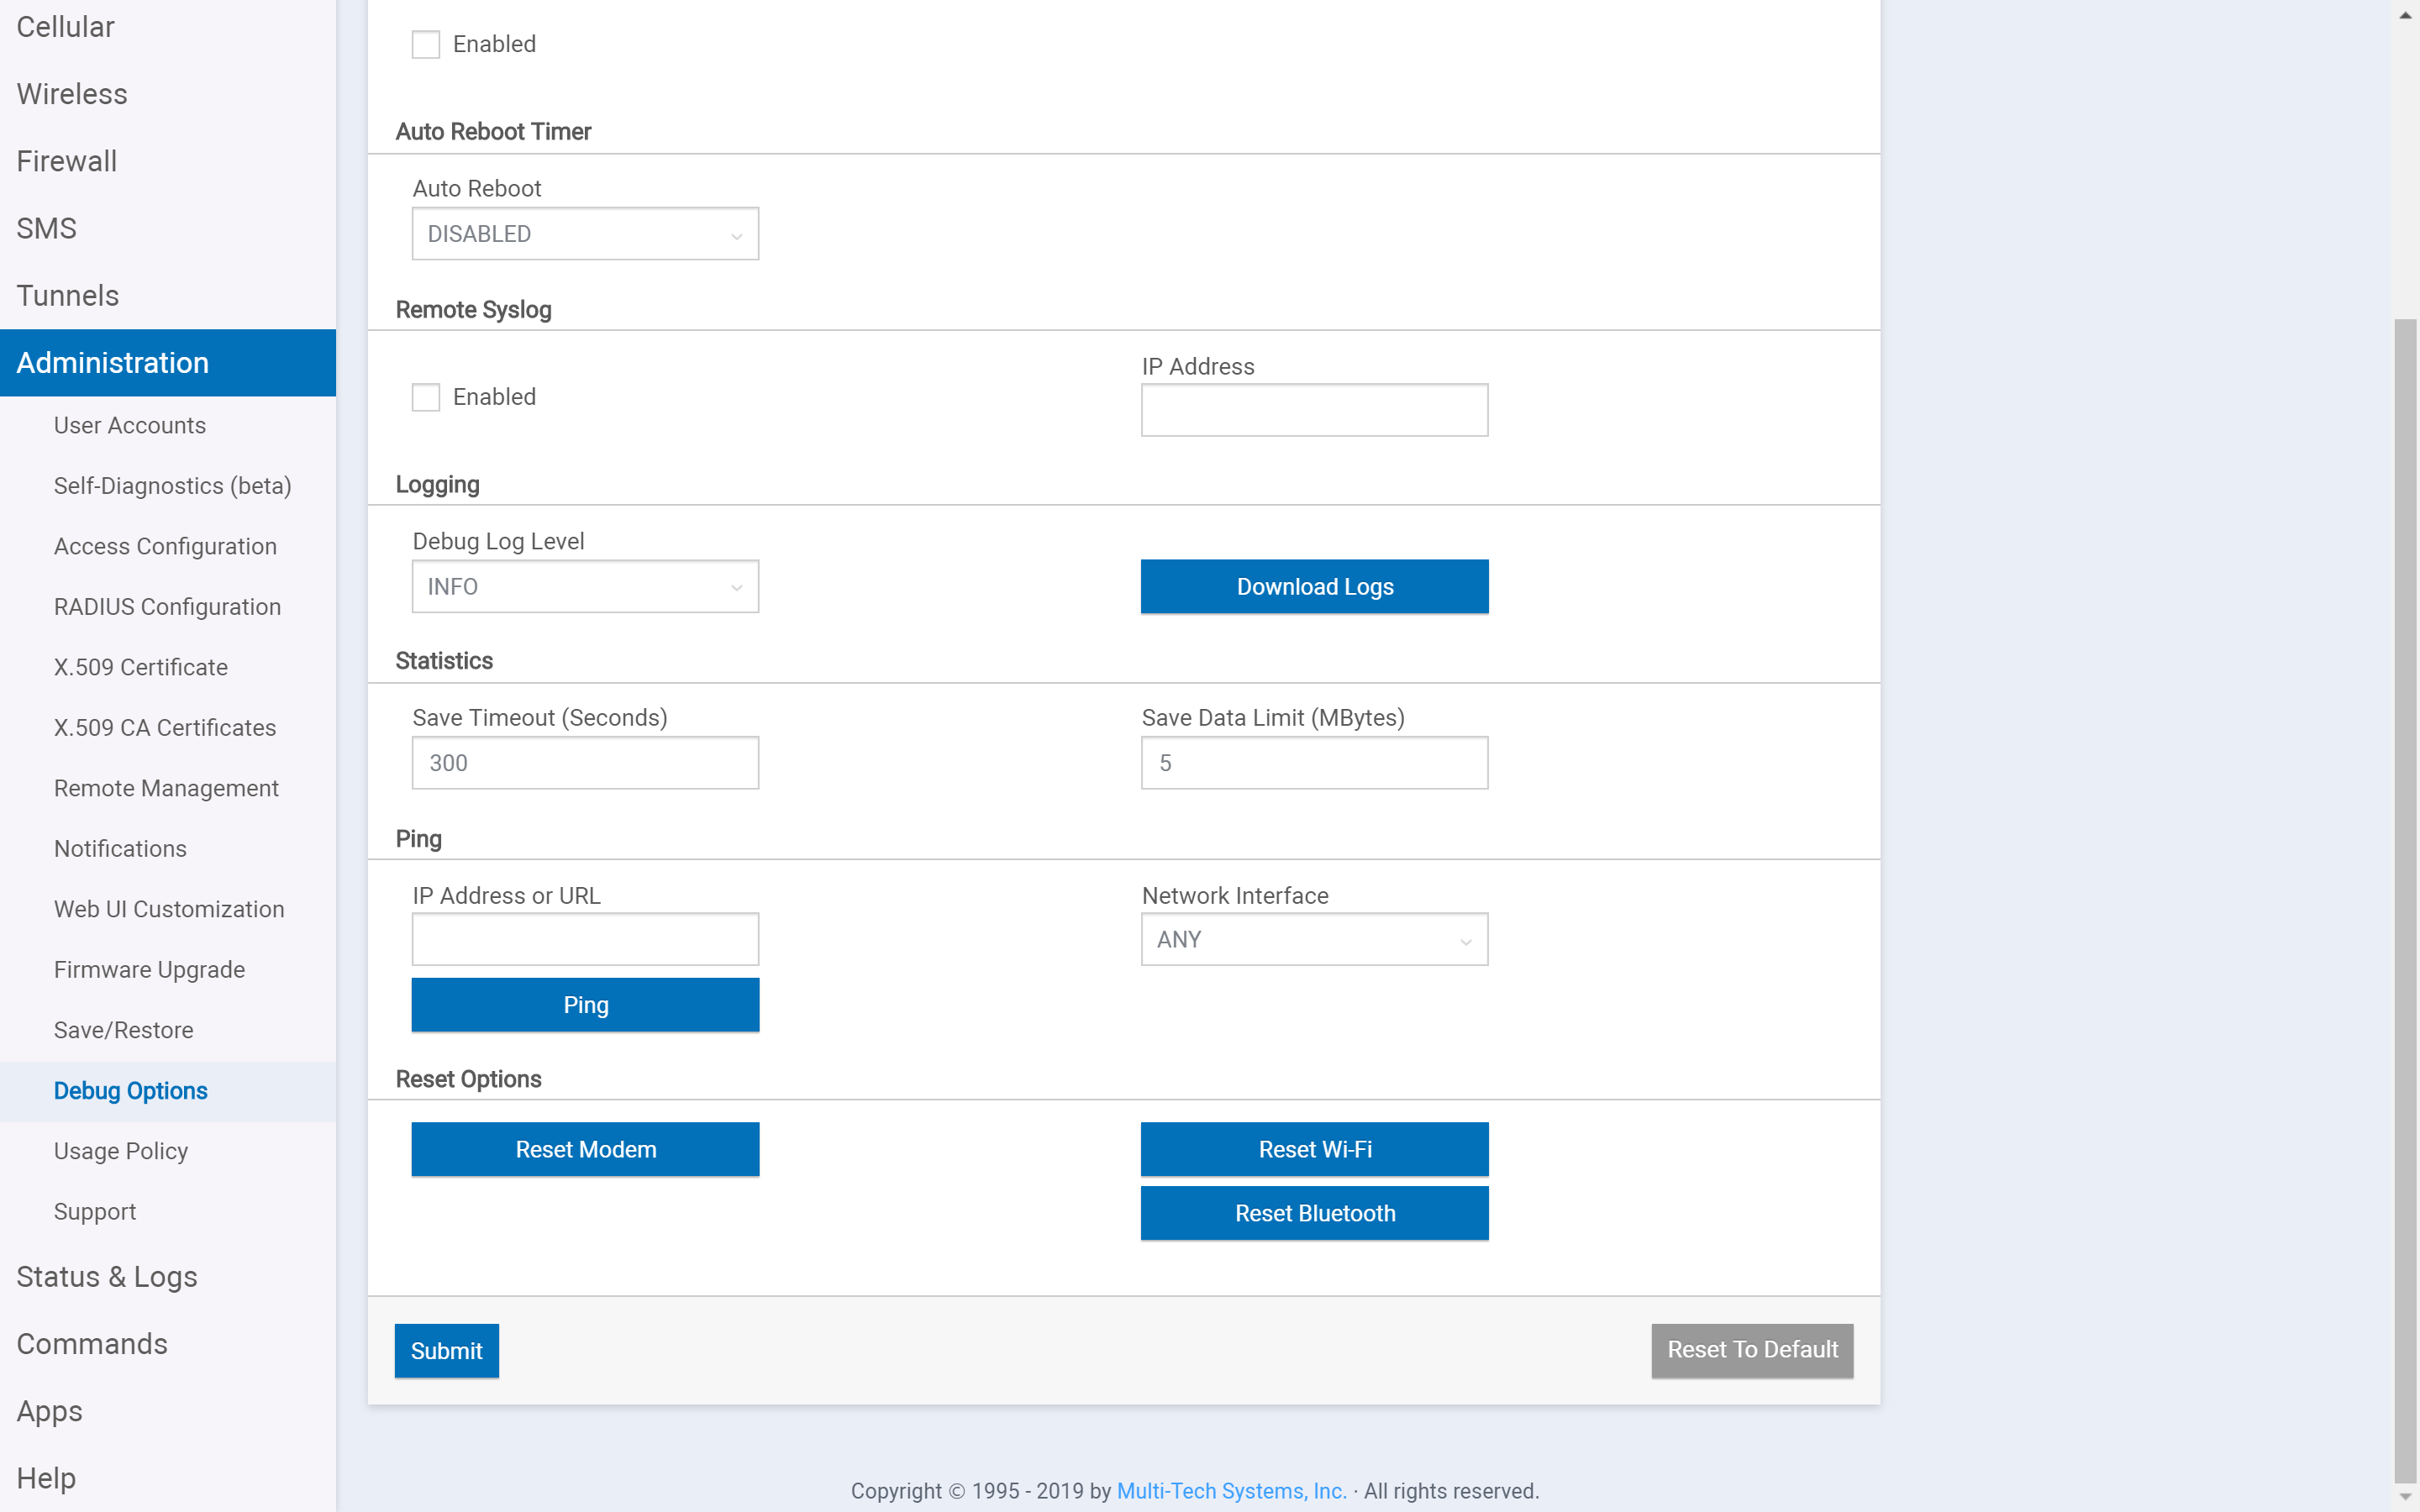Open the Firmware Upgrade page
Image resolution: width=2420 pixels, height=1512 pixels.
(x=149, y=969)
